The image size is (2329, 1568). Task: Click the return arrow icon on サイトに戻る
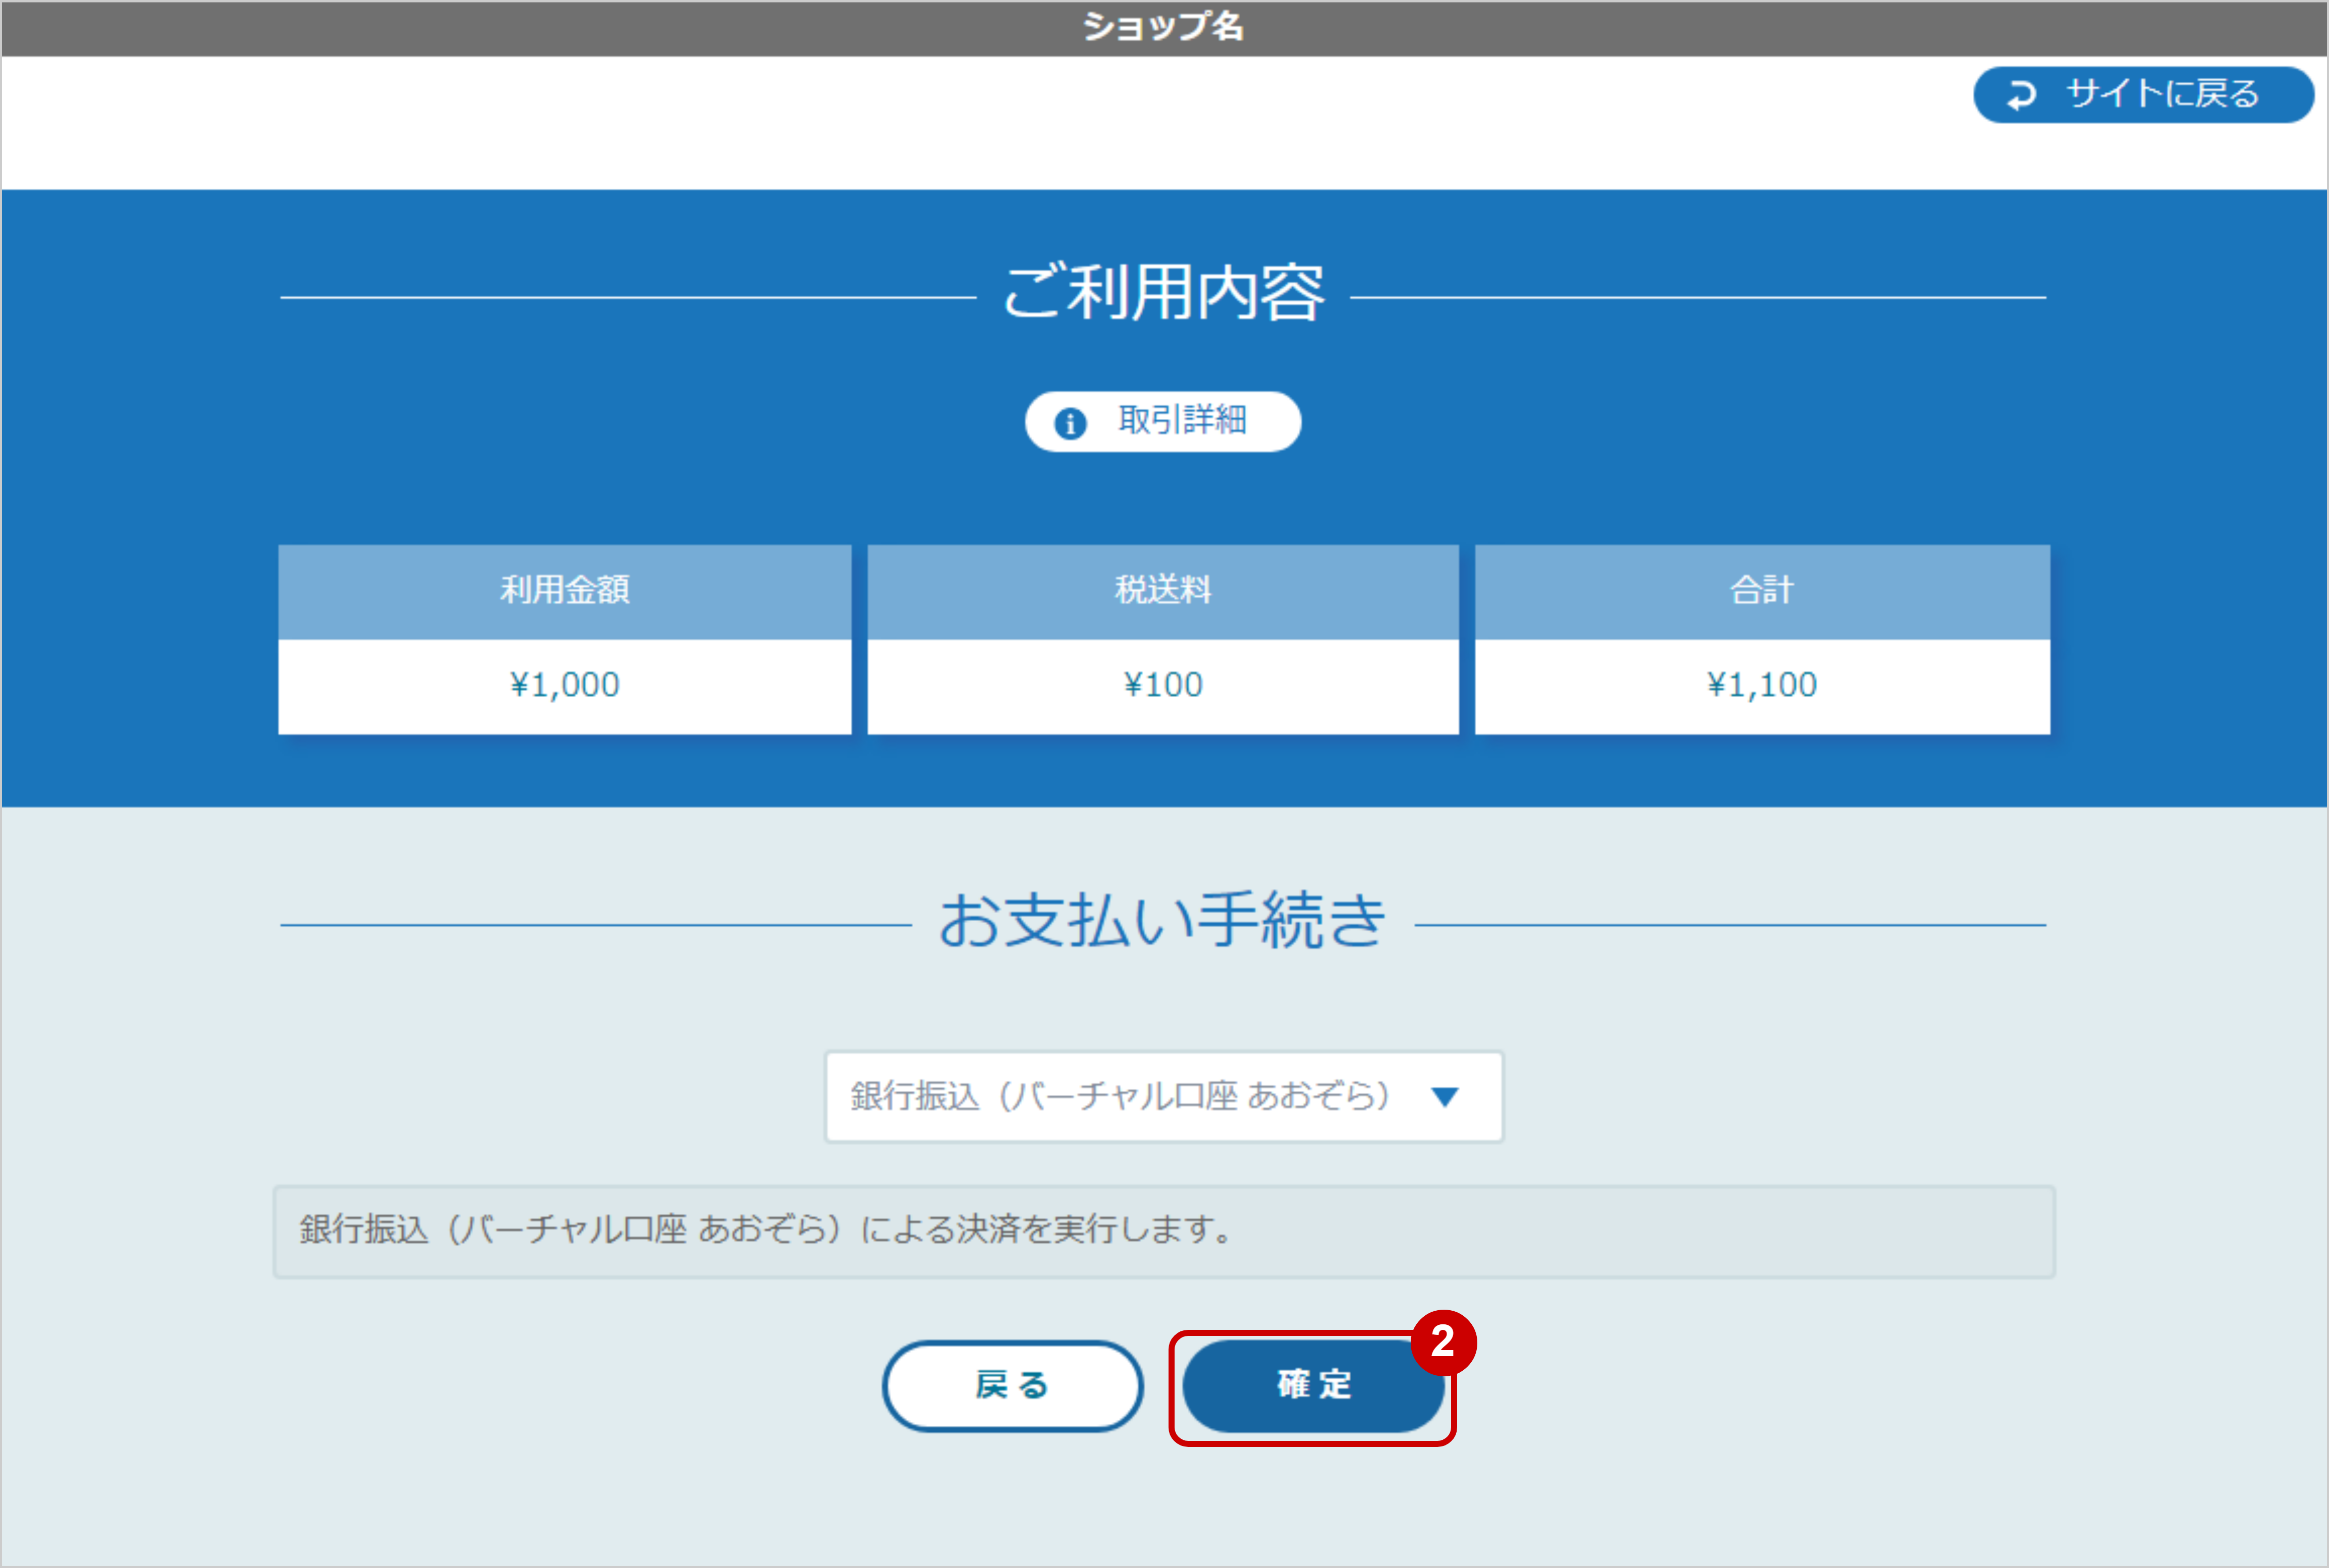coord(2022,94)
